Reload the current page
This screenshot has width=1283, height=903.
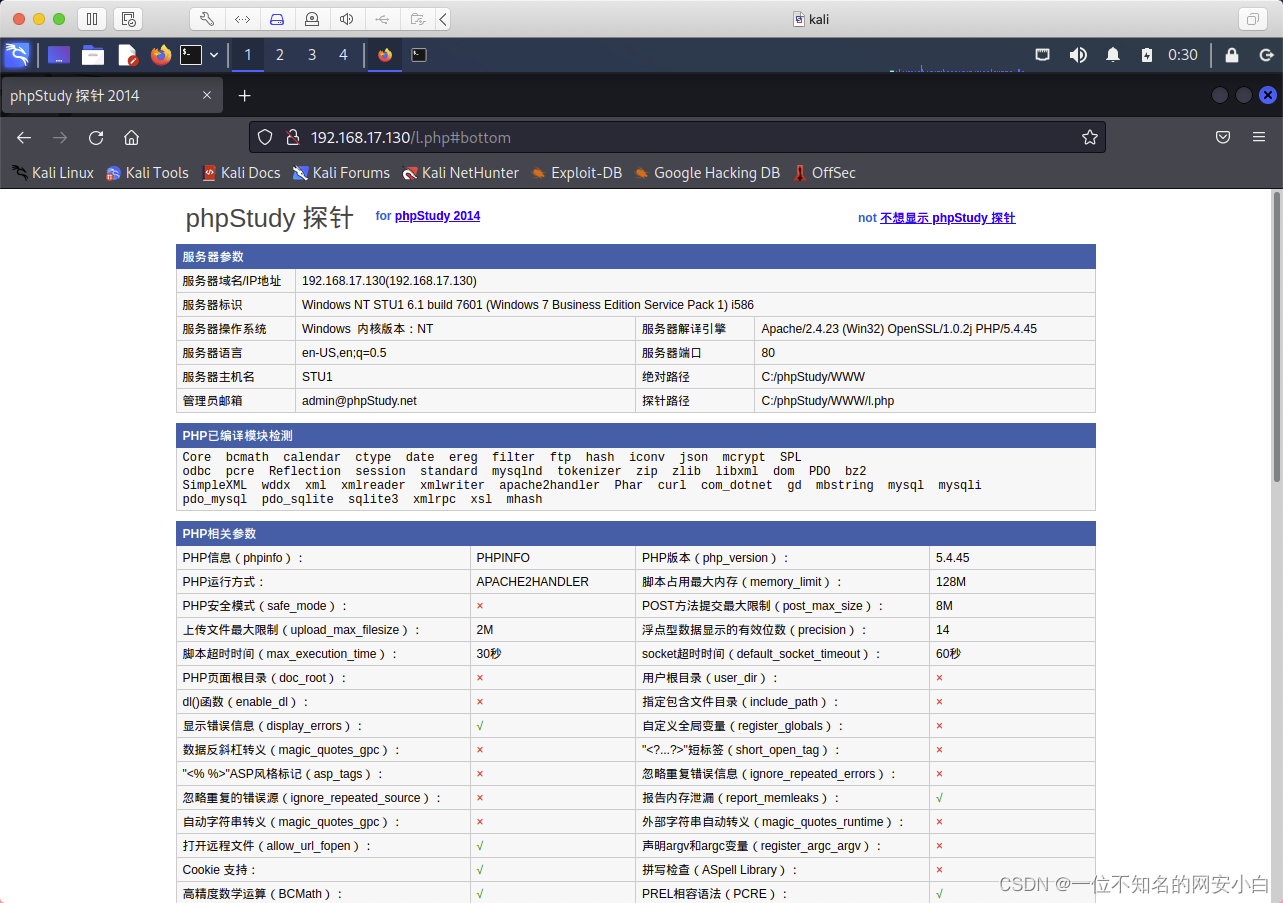coord(96,138)
